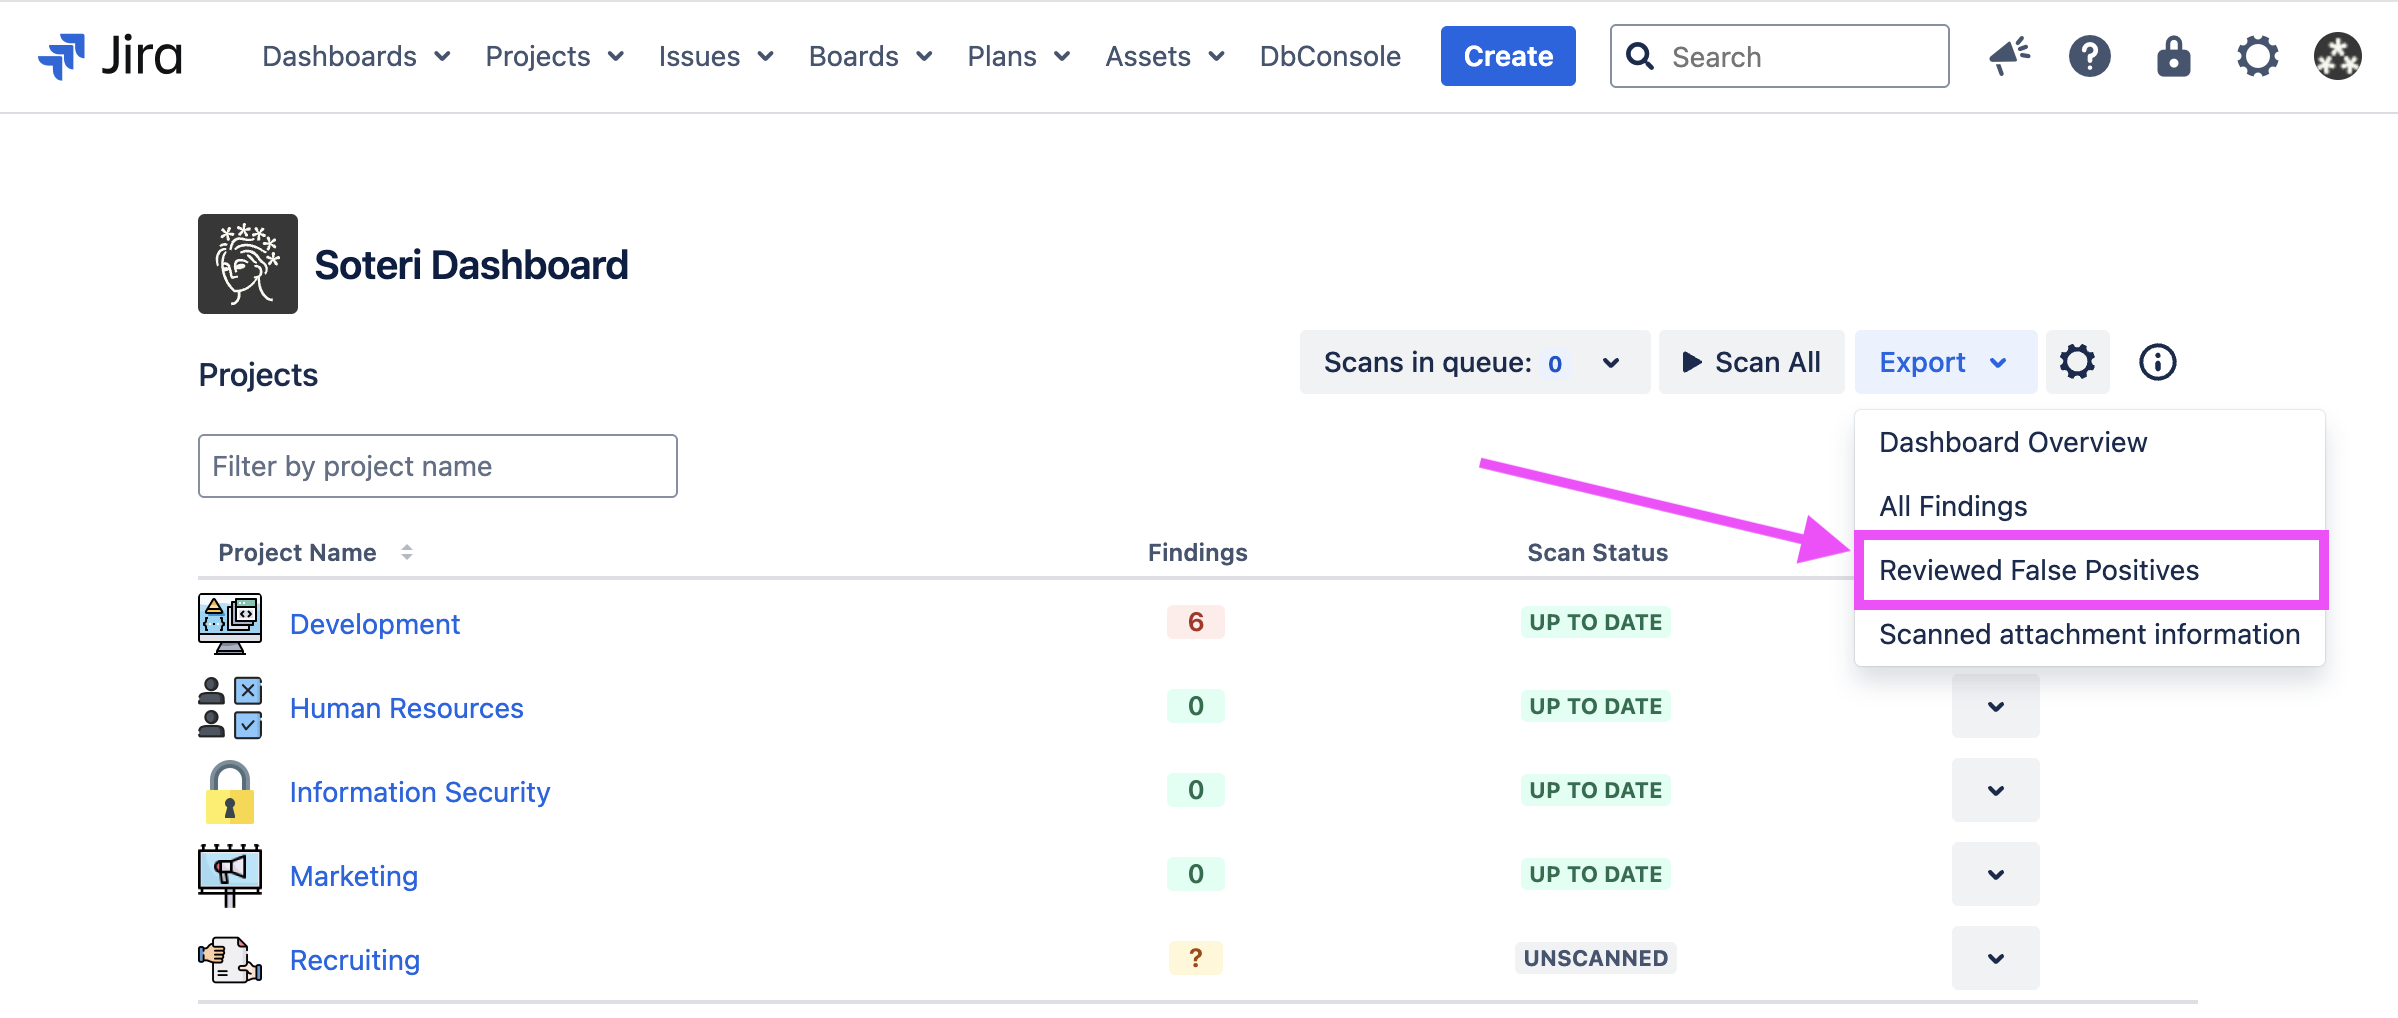Choose Scanned attachment information option
The width and height of the screenshot is (2398, 1018).
(x=2088, y=634)
